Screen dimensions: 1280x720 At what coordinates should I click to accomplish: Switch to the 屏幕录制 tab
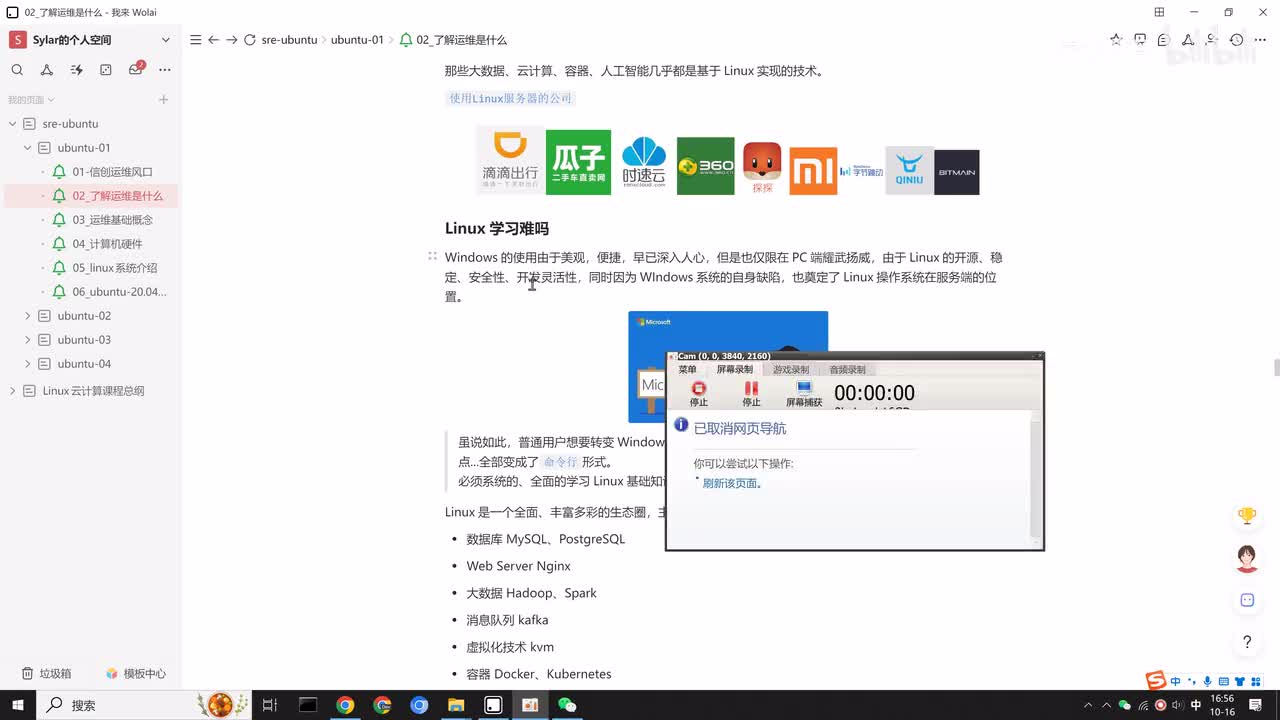point(735,370)
